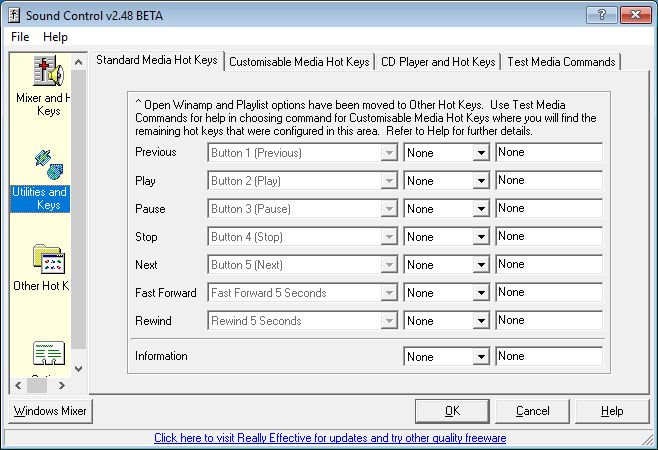Screen dimensions: 658x450
Task: Click the Windows Mixer button
Action: (x=51, y=411)
